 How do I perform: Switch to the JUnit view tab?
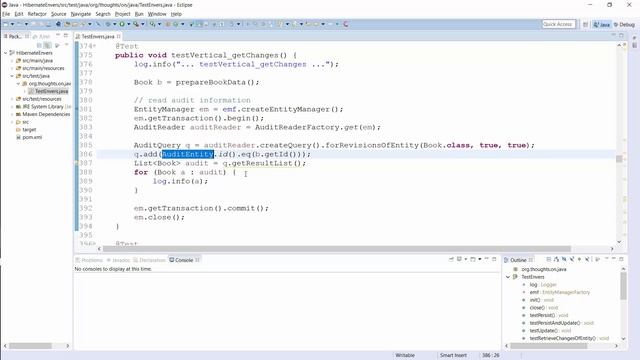[41, 36]
